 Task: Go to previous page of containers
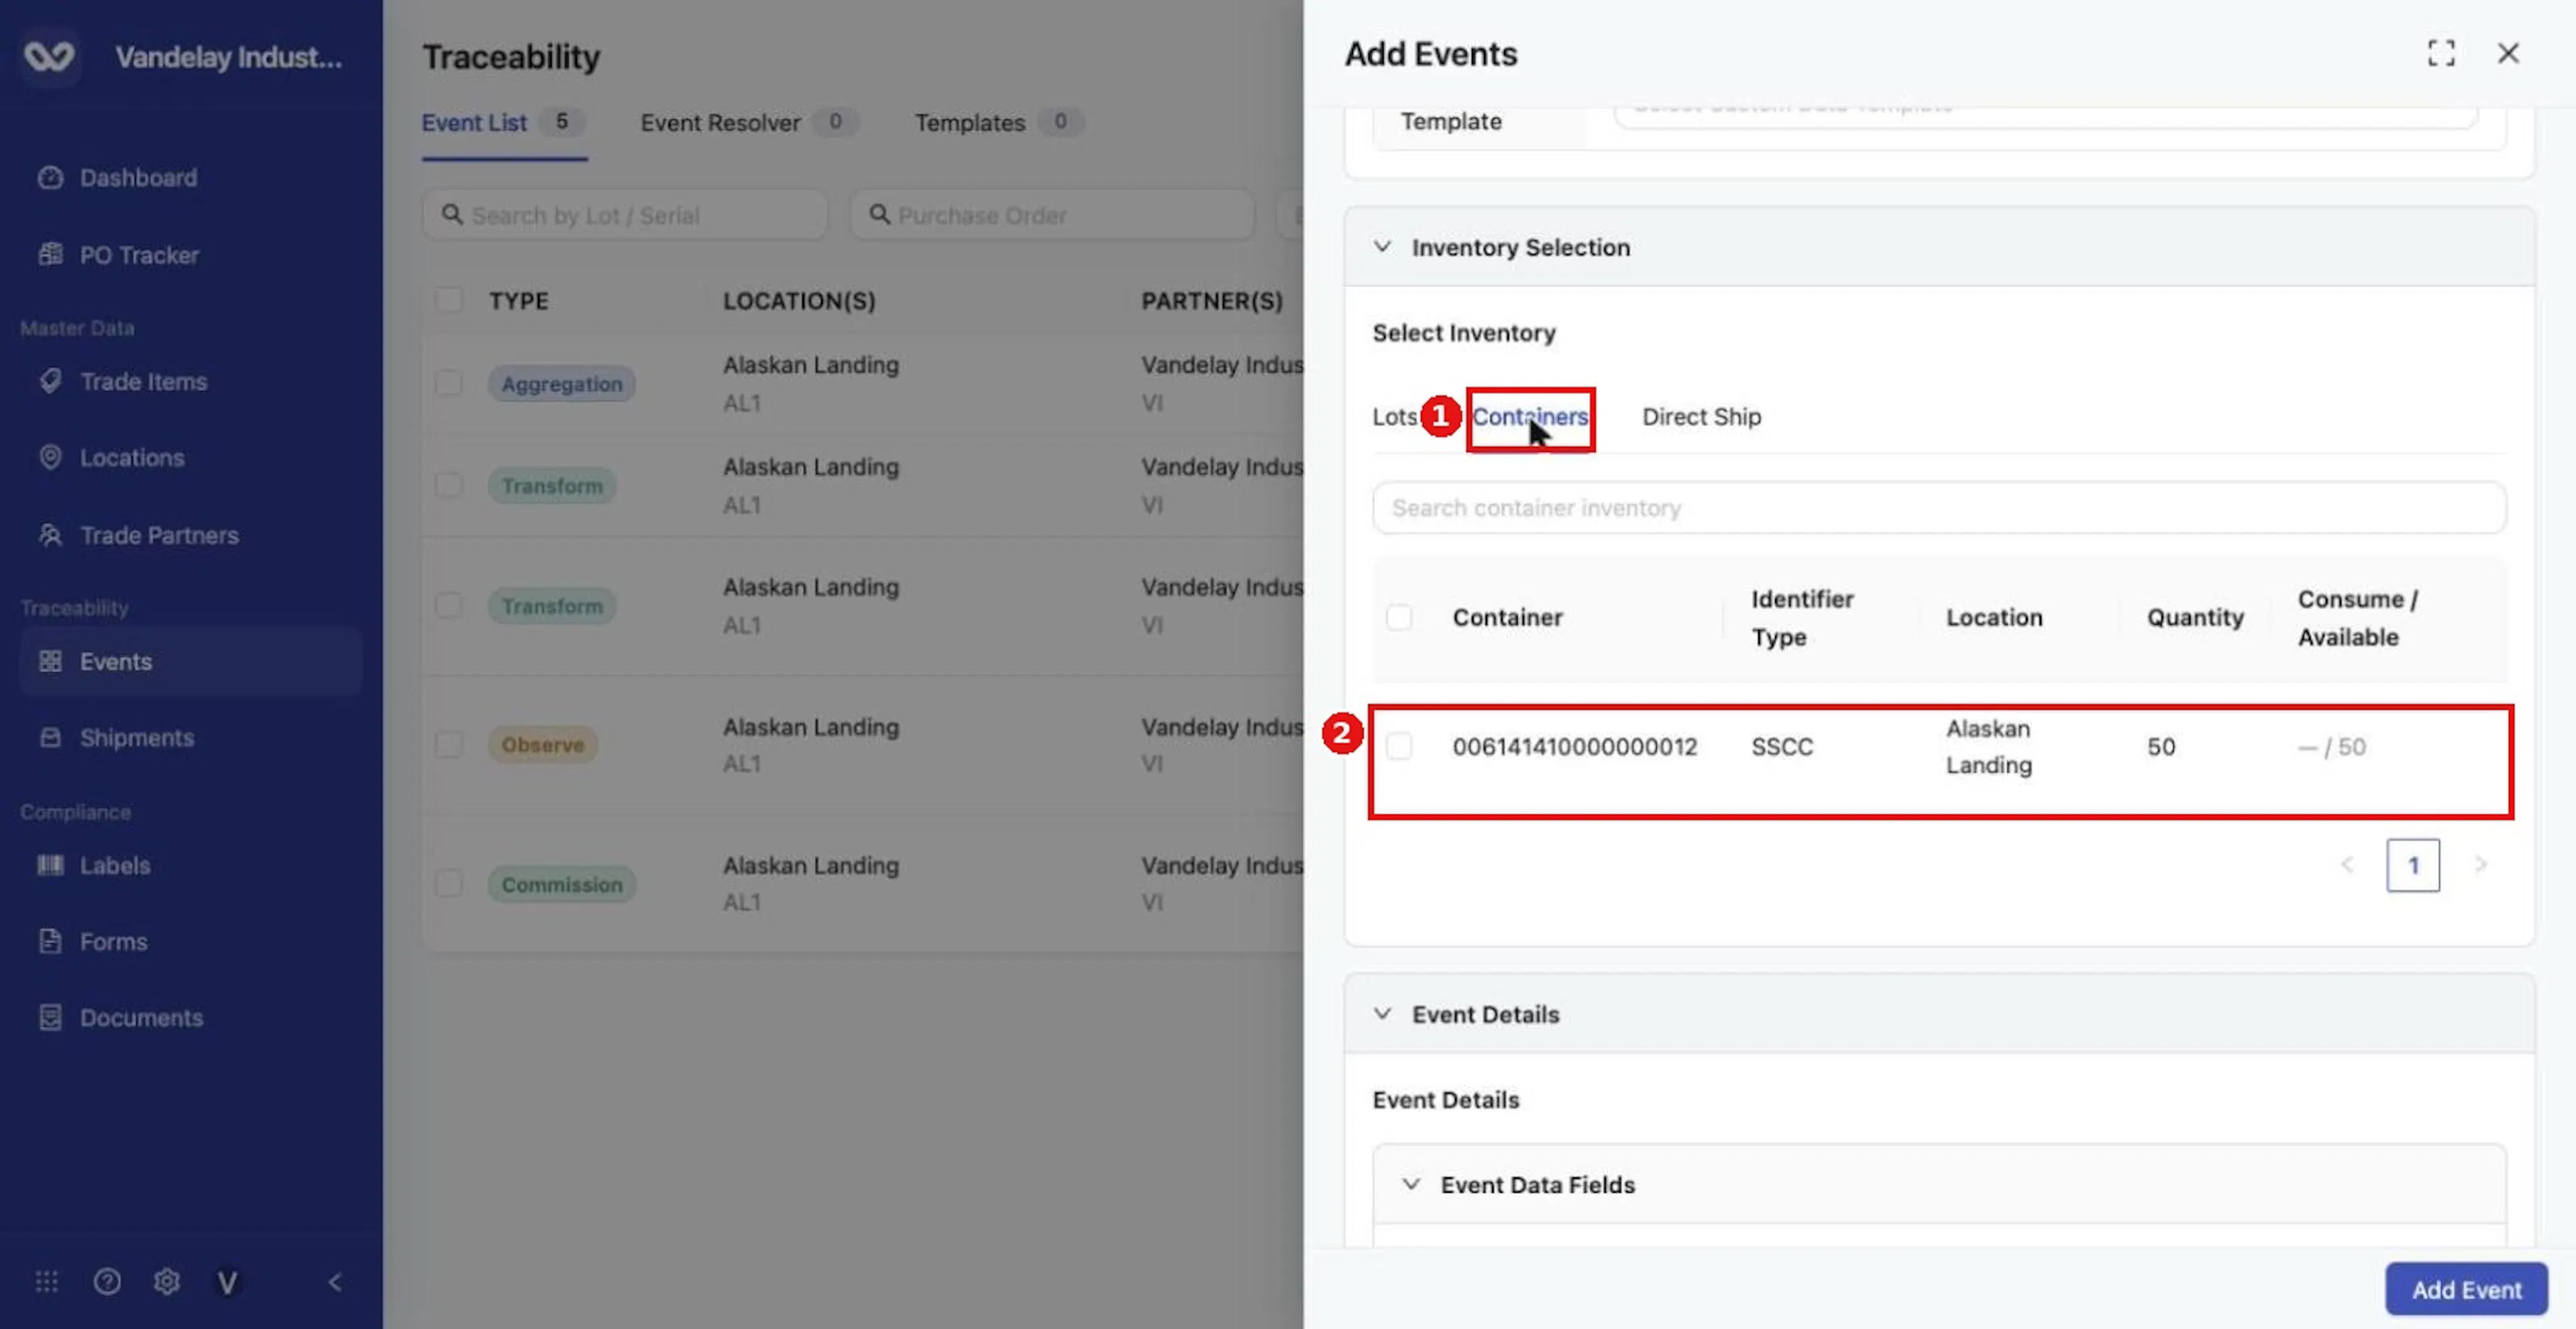tap(2347, 864)
